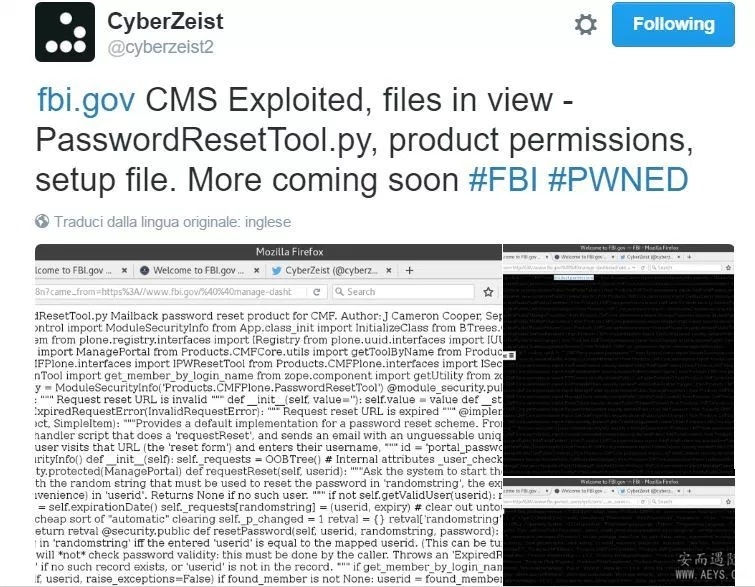Viewport: 755px width, 587px height.
Task: Open the #FBI hashtag
Action: (503, 180)
